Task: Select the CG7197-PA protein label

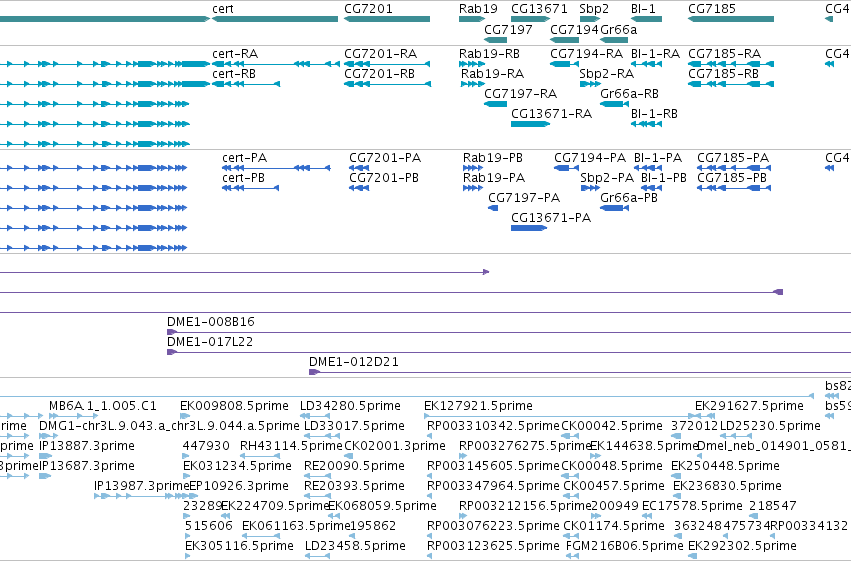Action: (524, 198)
